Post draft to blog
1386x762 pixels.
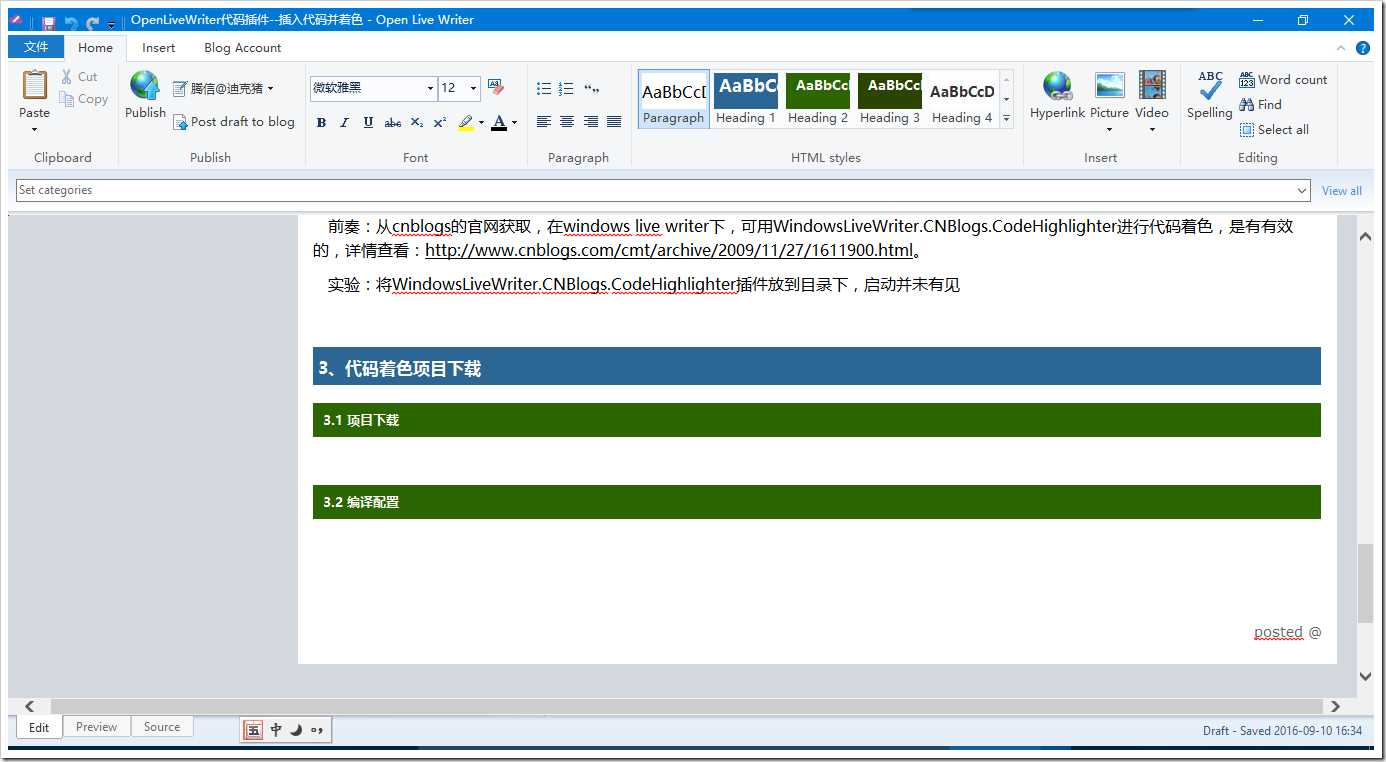point(234,122)
